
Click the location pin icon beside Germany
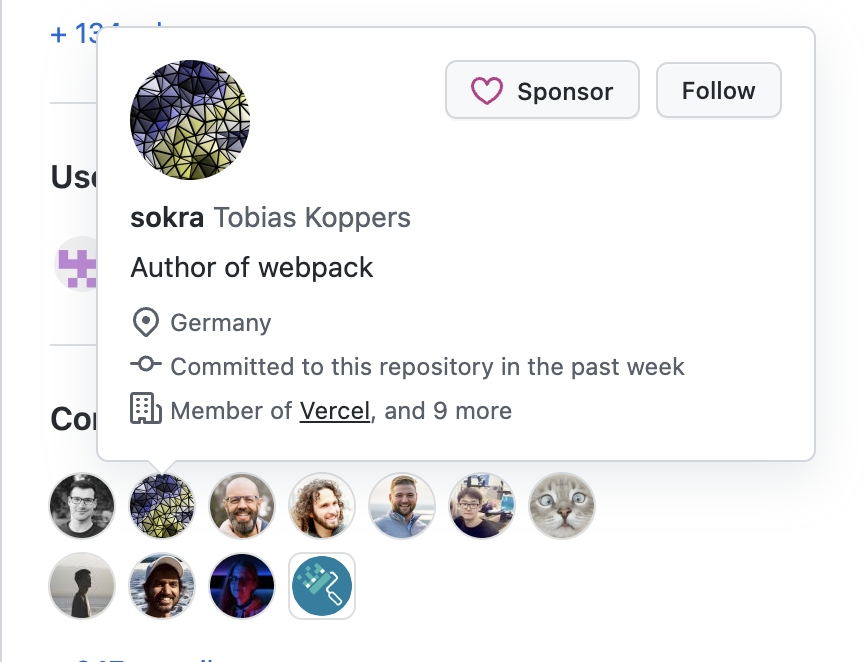tap(146, 323)
